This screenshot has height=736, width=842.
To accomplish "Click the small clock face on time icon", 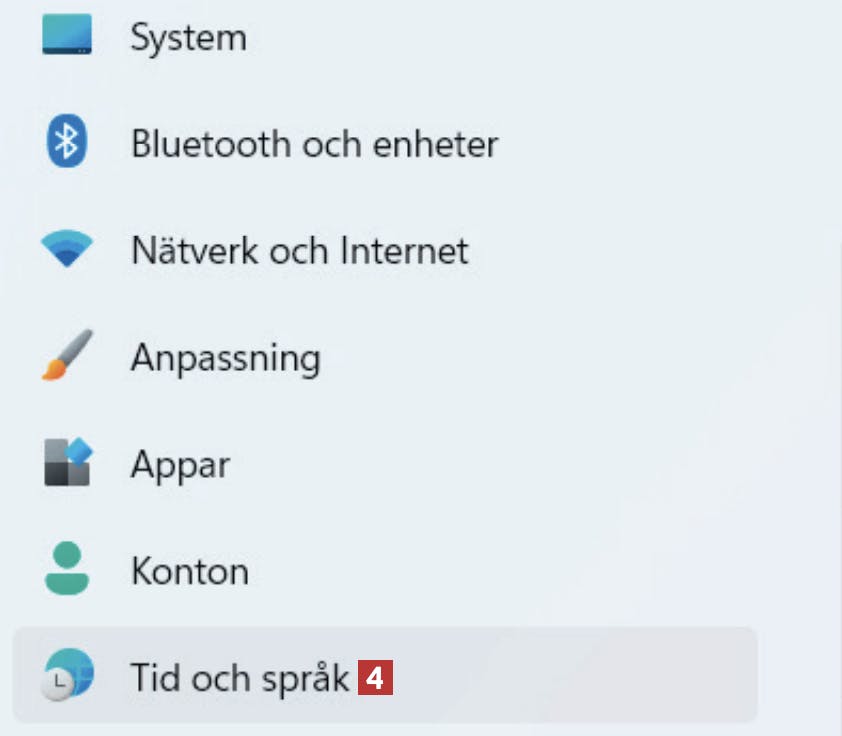I will pyautogui.click(x=57, y=686).
